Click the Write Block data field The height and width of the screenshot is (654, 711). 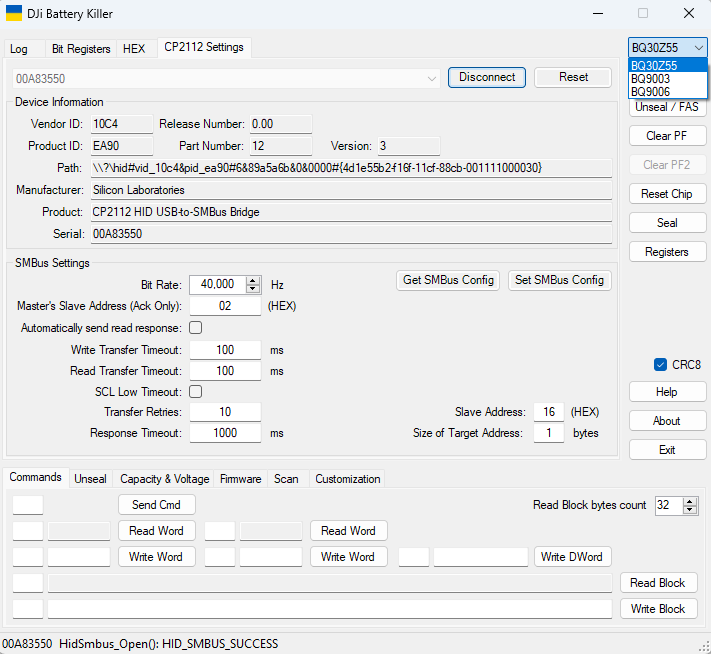point(330,609)
